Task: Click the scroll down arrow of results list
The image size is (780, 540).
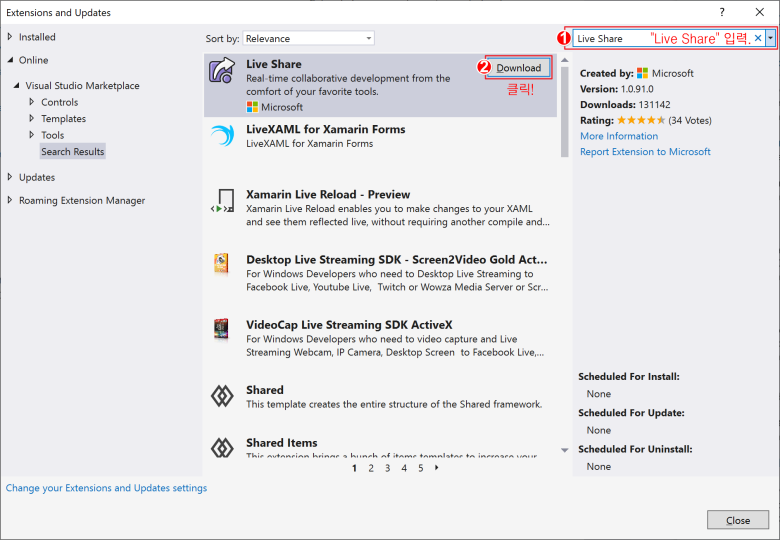Action: click(565, 450)
